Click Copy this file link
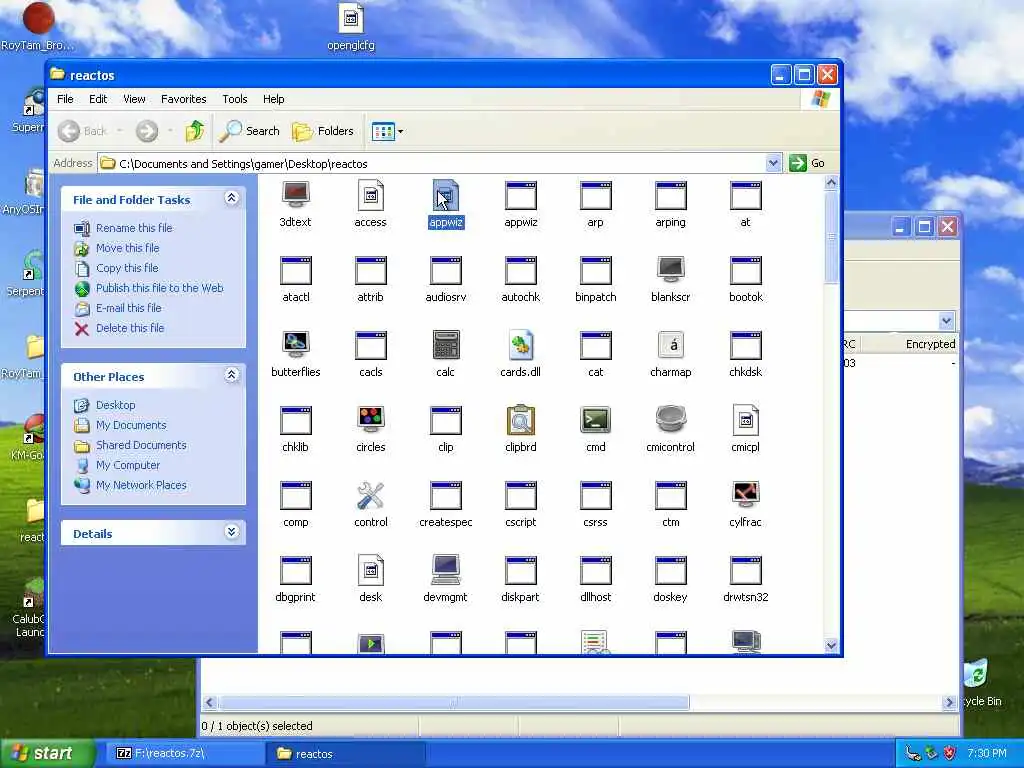This screenshot has height=768, width=1024. pyautogui.click(x=127, y=268)
